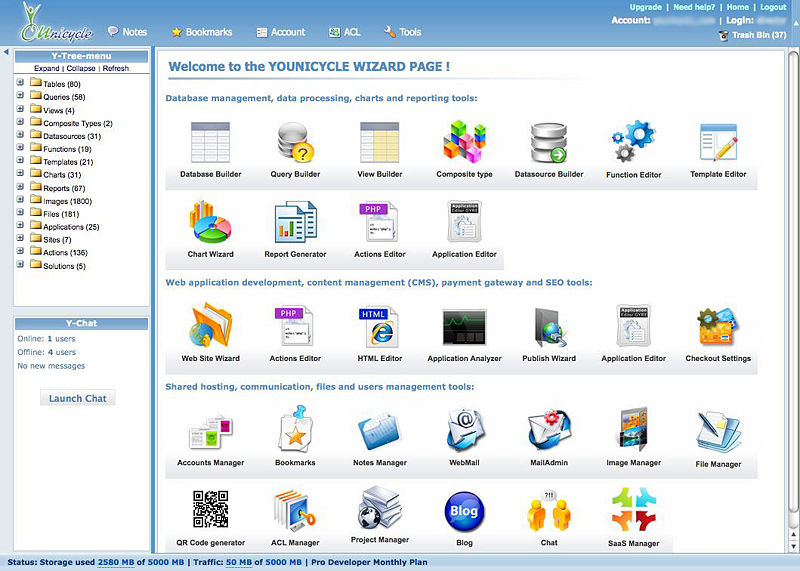Click the Logout link

click(x=773, y=7)
